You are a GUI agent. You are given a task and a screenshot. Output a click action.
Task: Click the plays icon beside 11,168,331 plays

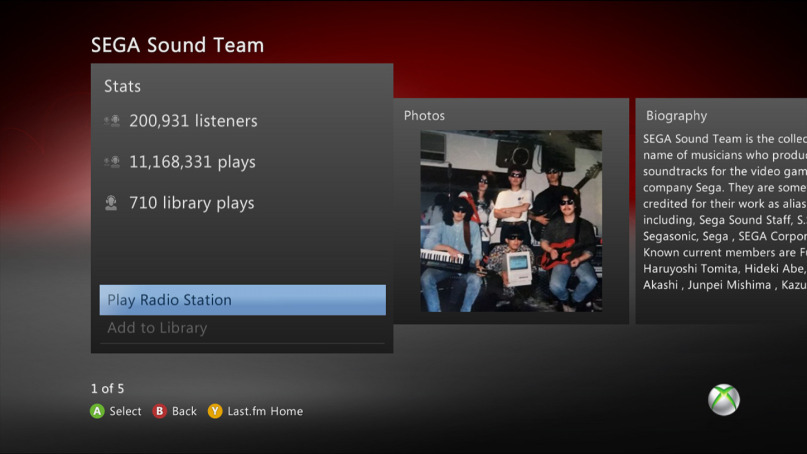[112, 162]
